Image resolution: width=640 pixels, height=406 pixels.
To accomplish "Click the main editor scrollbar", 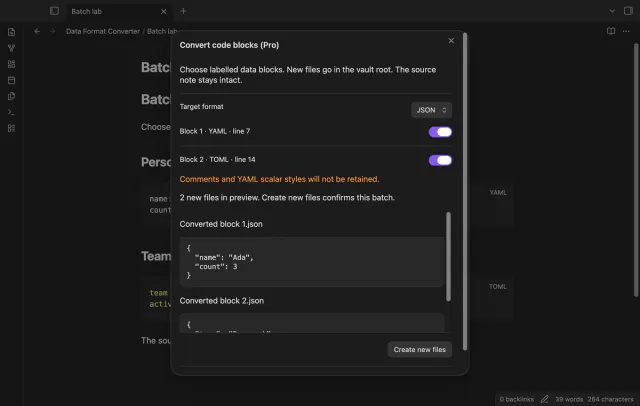I will coord(636,169).
